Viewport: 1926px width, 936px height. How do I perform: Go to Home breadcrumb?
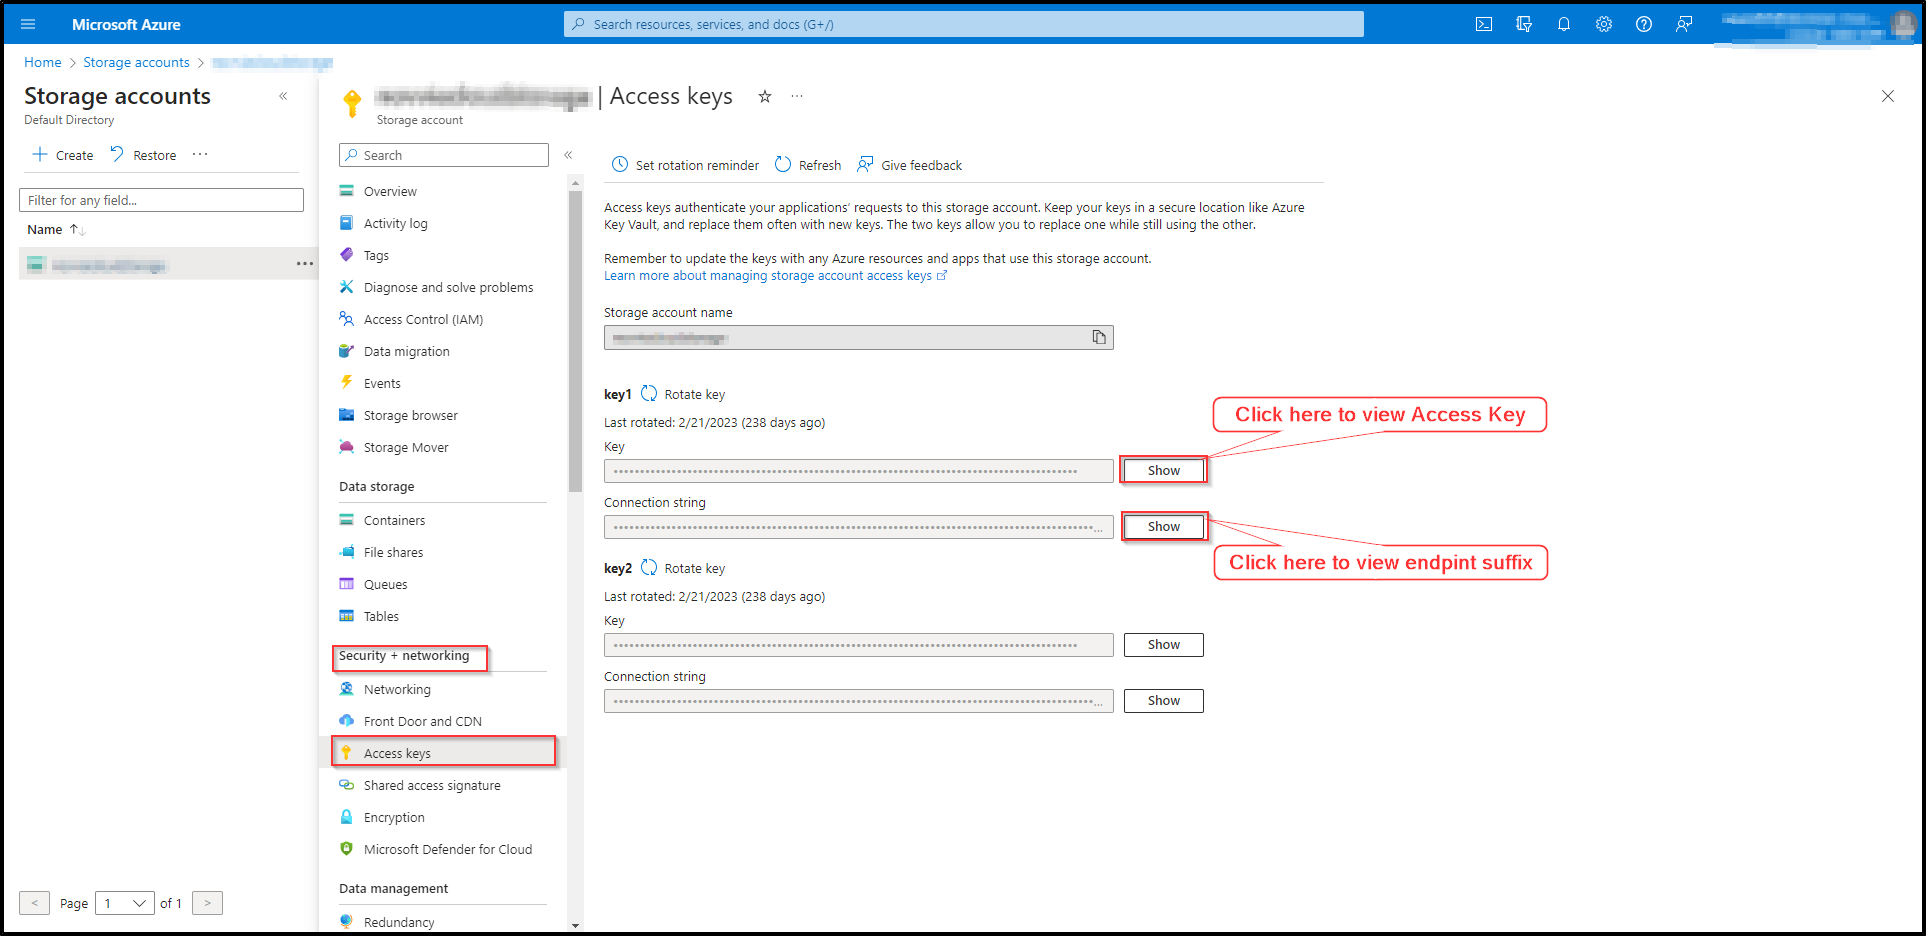tap(43, 62)
